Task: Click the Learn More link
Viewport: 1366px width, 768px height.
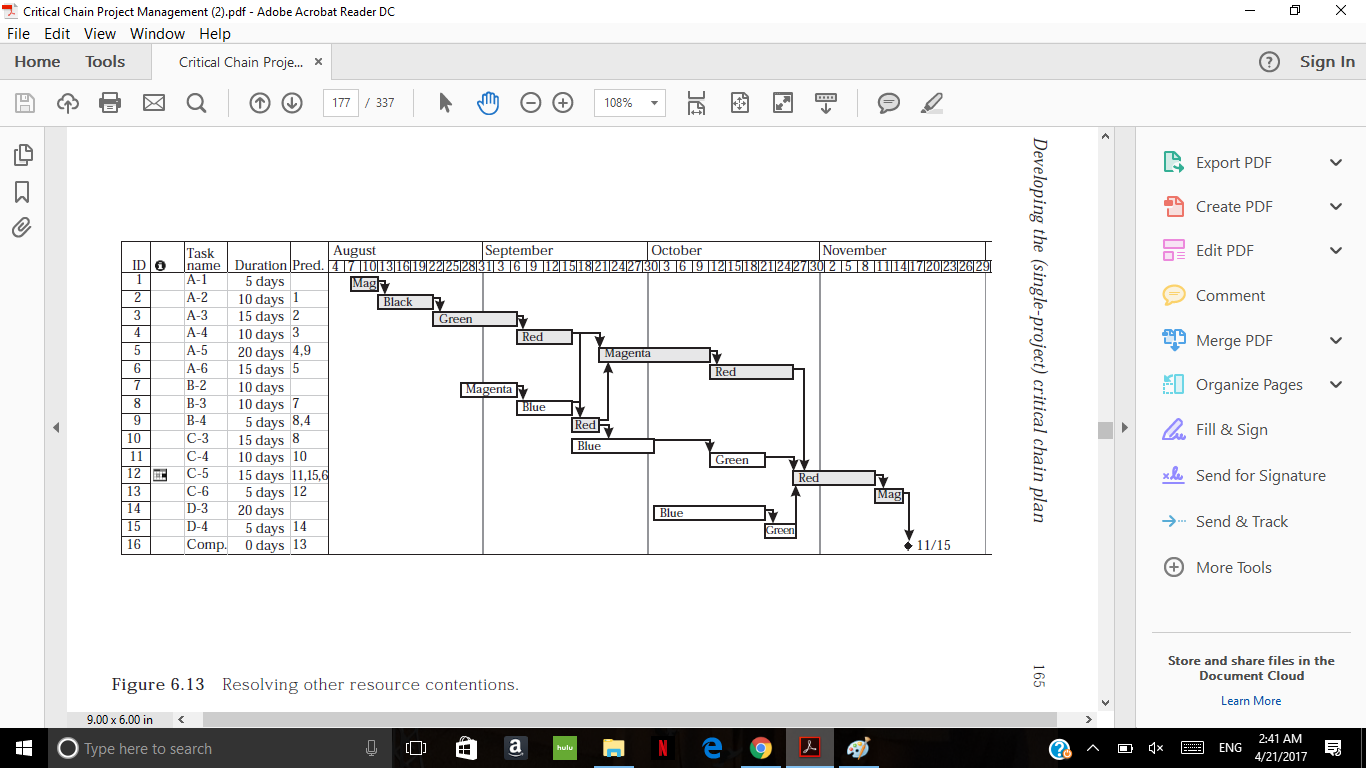Action: pyautogui.click(x=1250, y=701)
